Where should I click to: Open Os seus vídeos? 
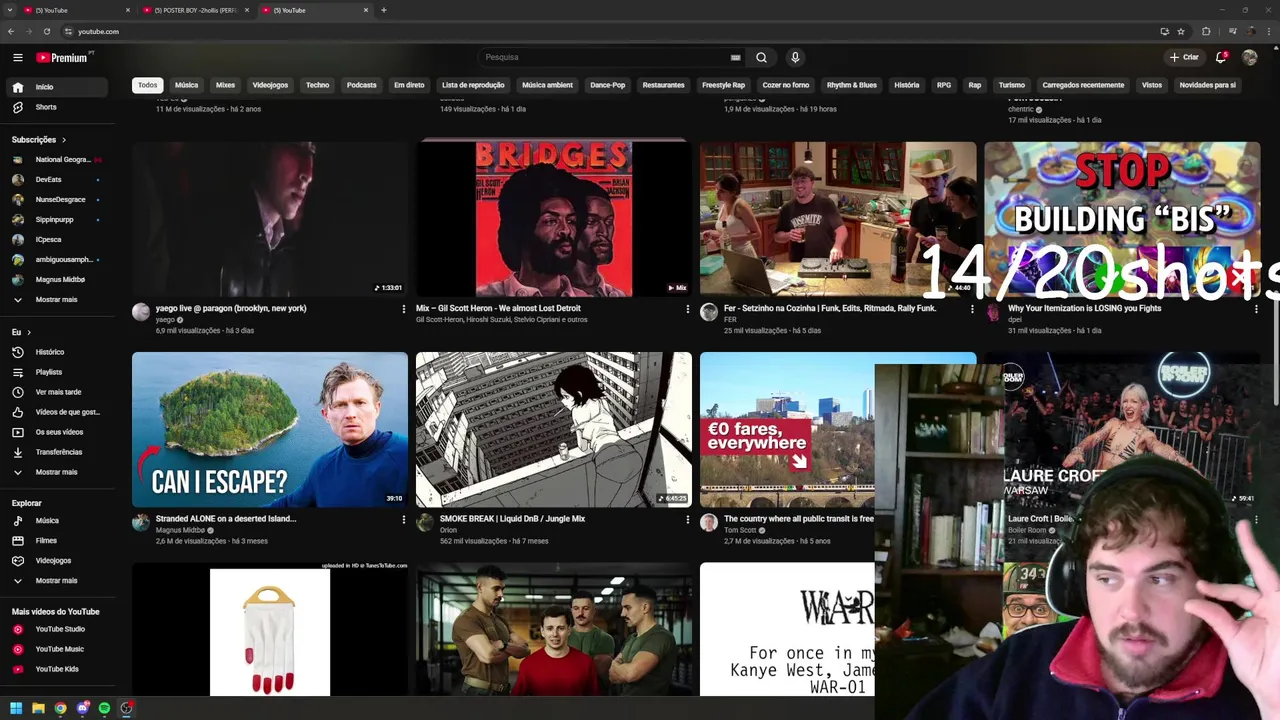57,432
